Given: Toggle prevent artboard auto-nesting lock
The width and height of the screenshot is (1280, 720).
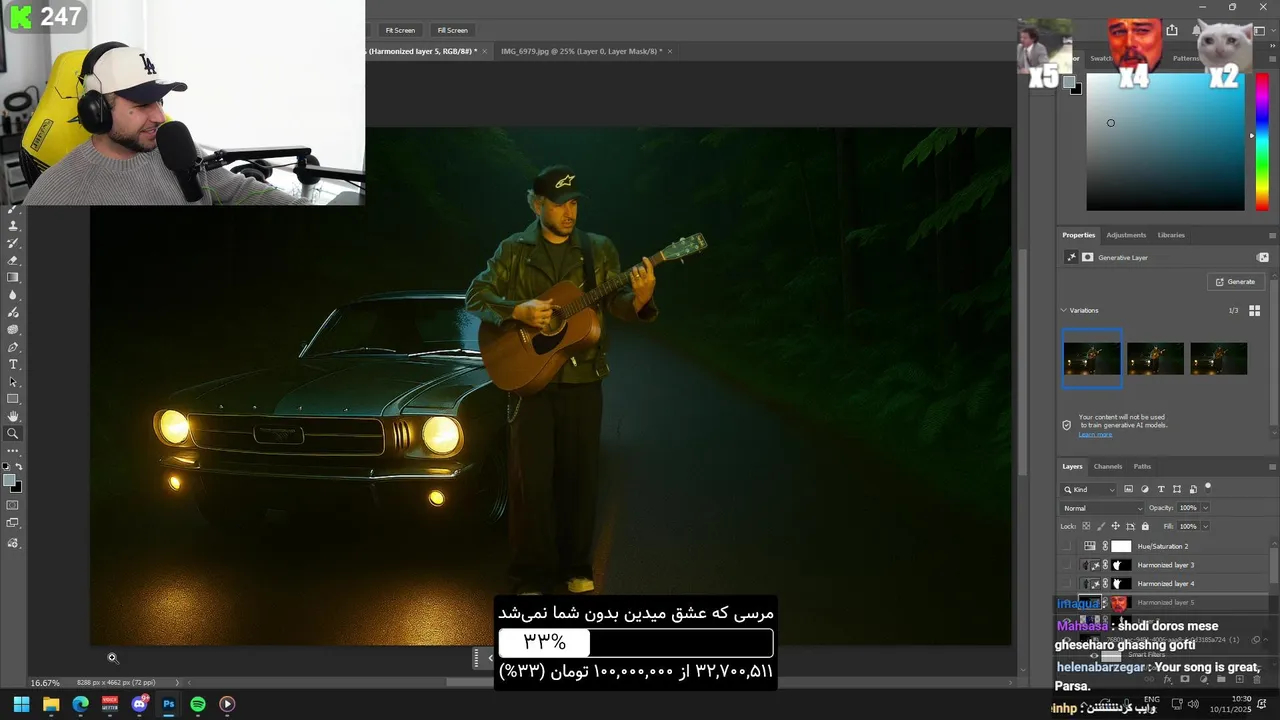Looking at the screenshot, I should (1130, 526).
